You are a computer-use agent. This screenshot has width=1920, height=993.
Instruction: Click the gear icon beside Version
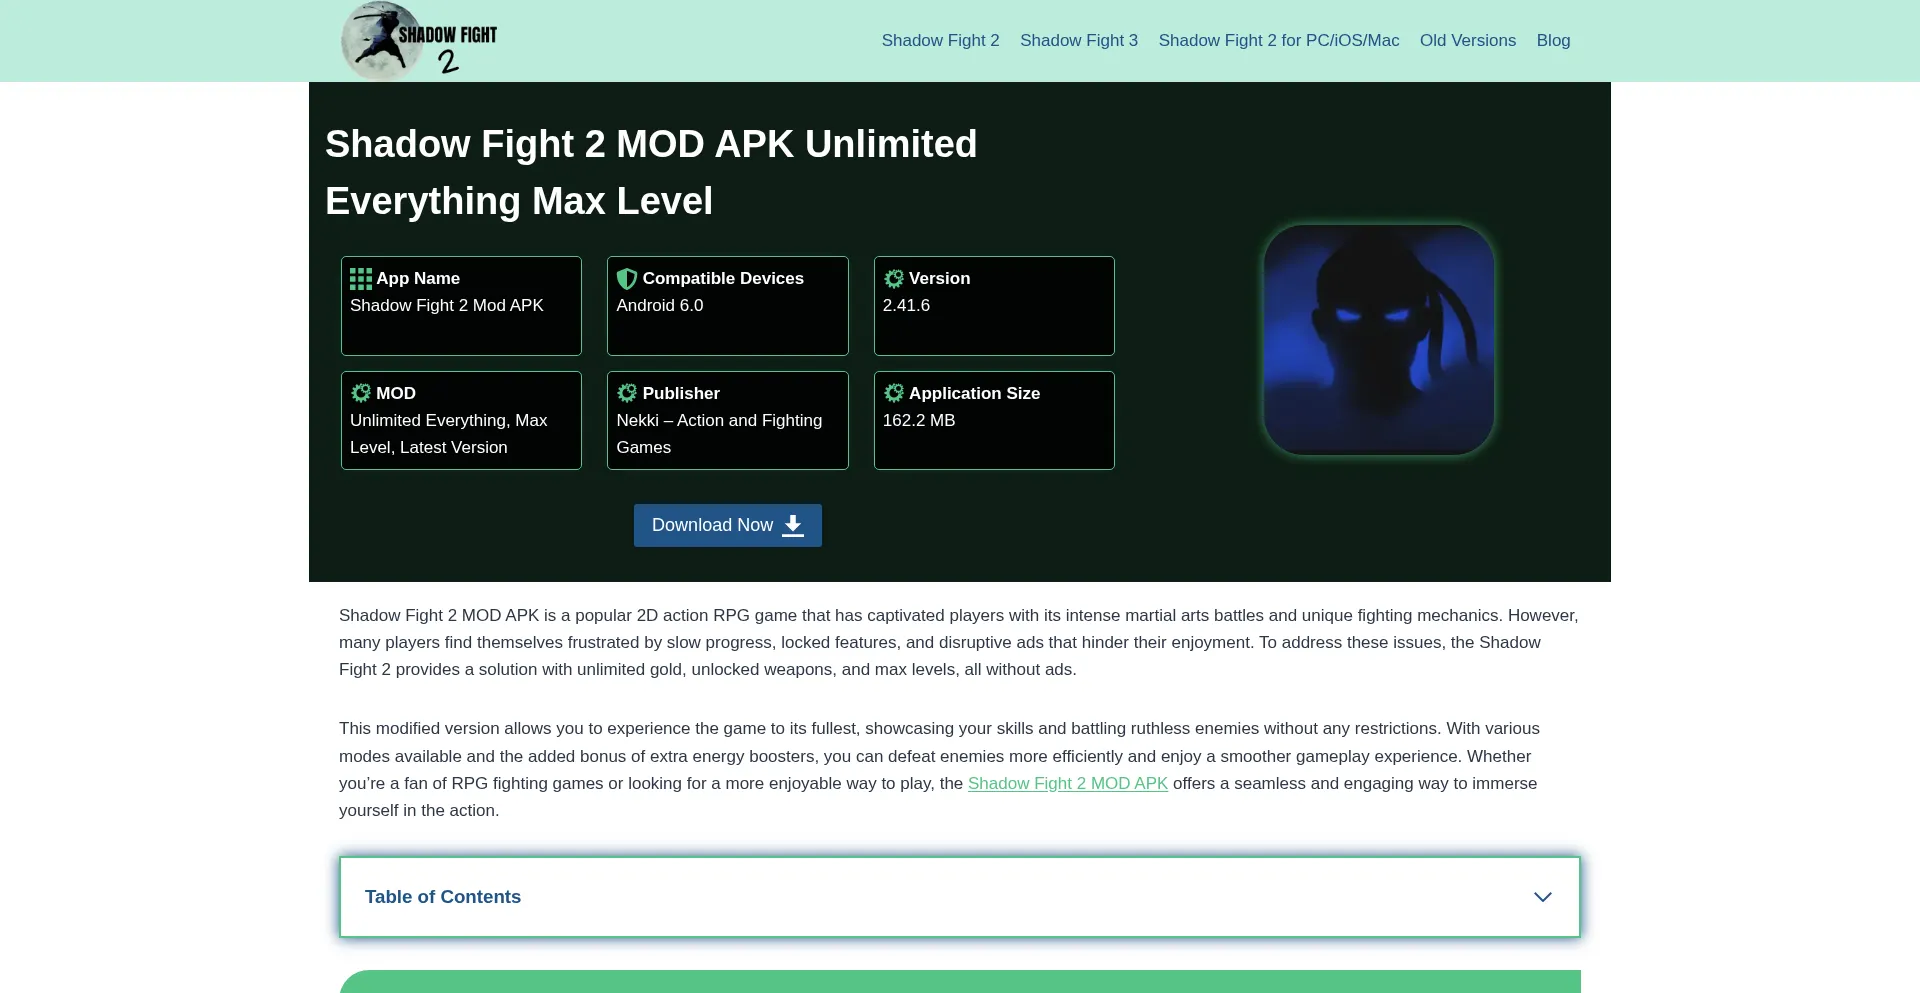(x=894, y=279)
